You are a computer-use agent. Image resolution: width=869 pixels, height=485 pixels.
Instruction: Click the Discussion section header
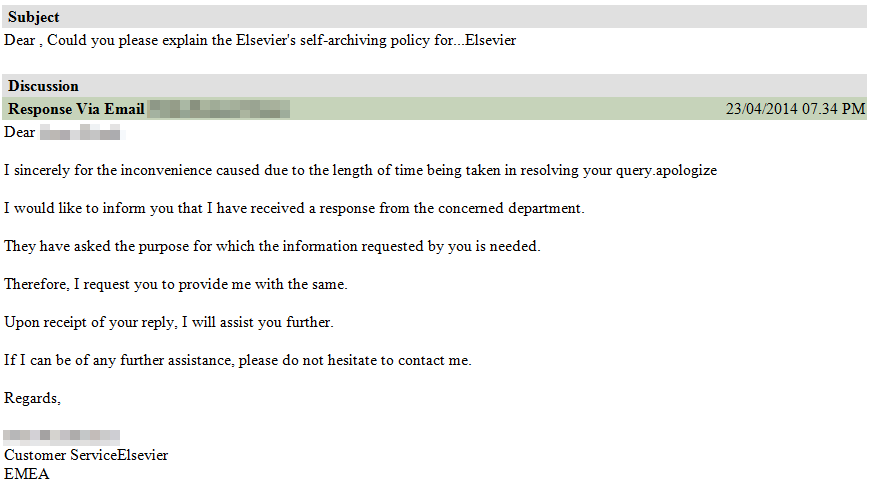(434, 86)
